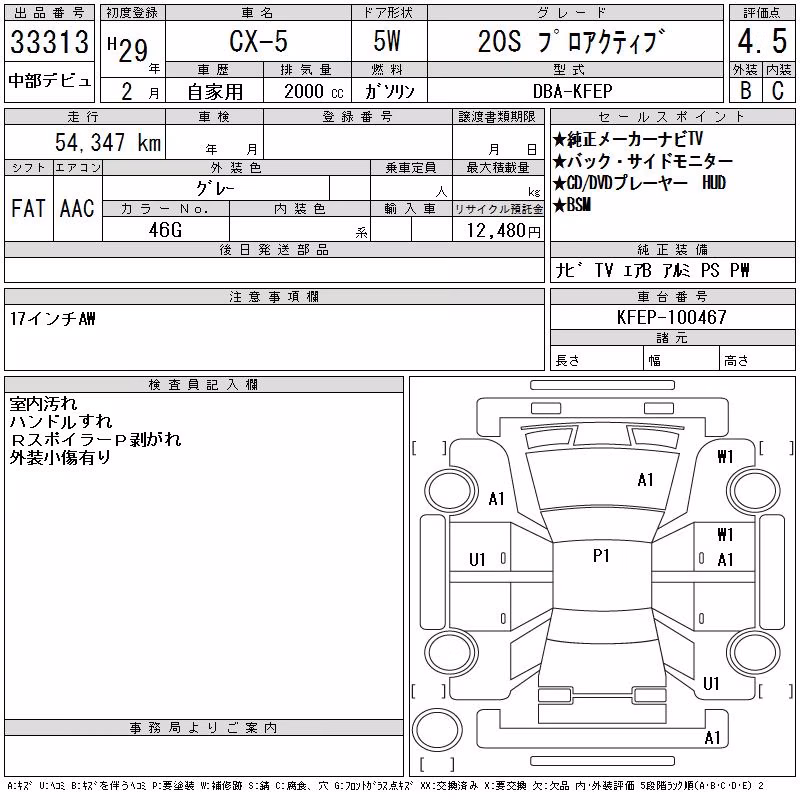Image resolution: width=800 pixels, height=800 pixels.
Task: Click the P1 mark on car roof
Action: tap(602, 556)
